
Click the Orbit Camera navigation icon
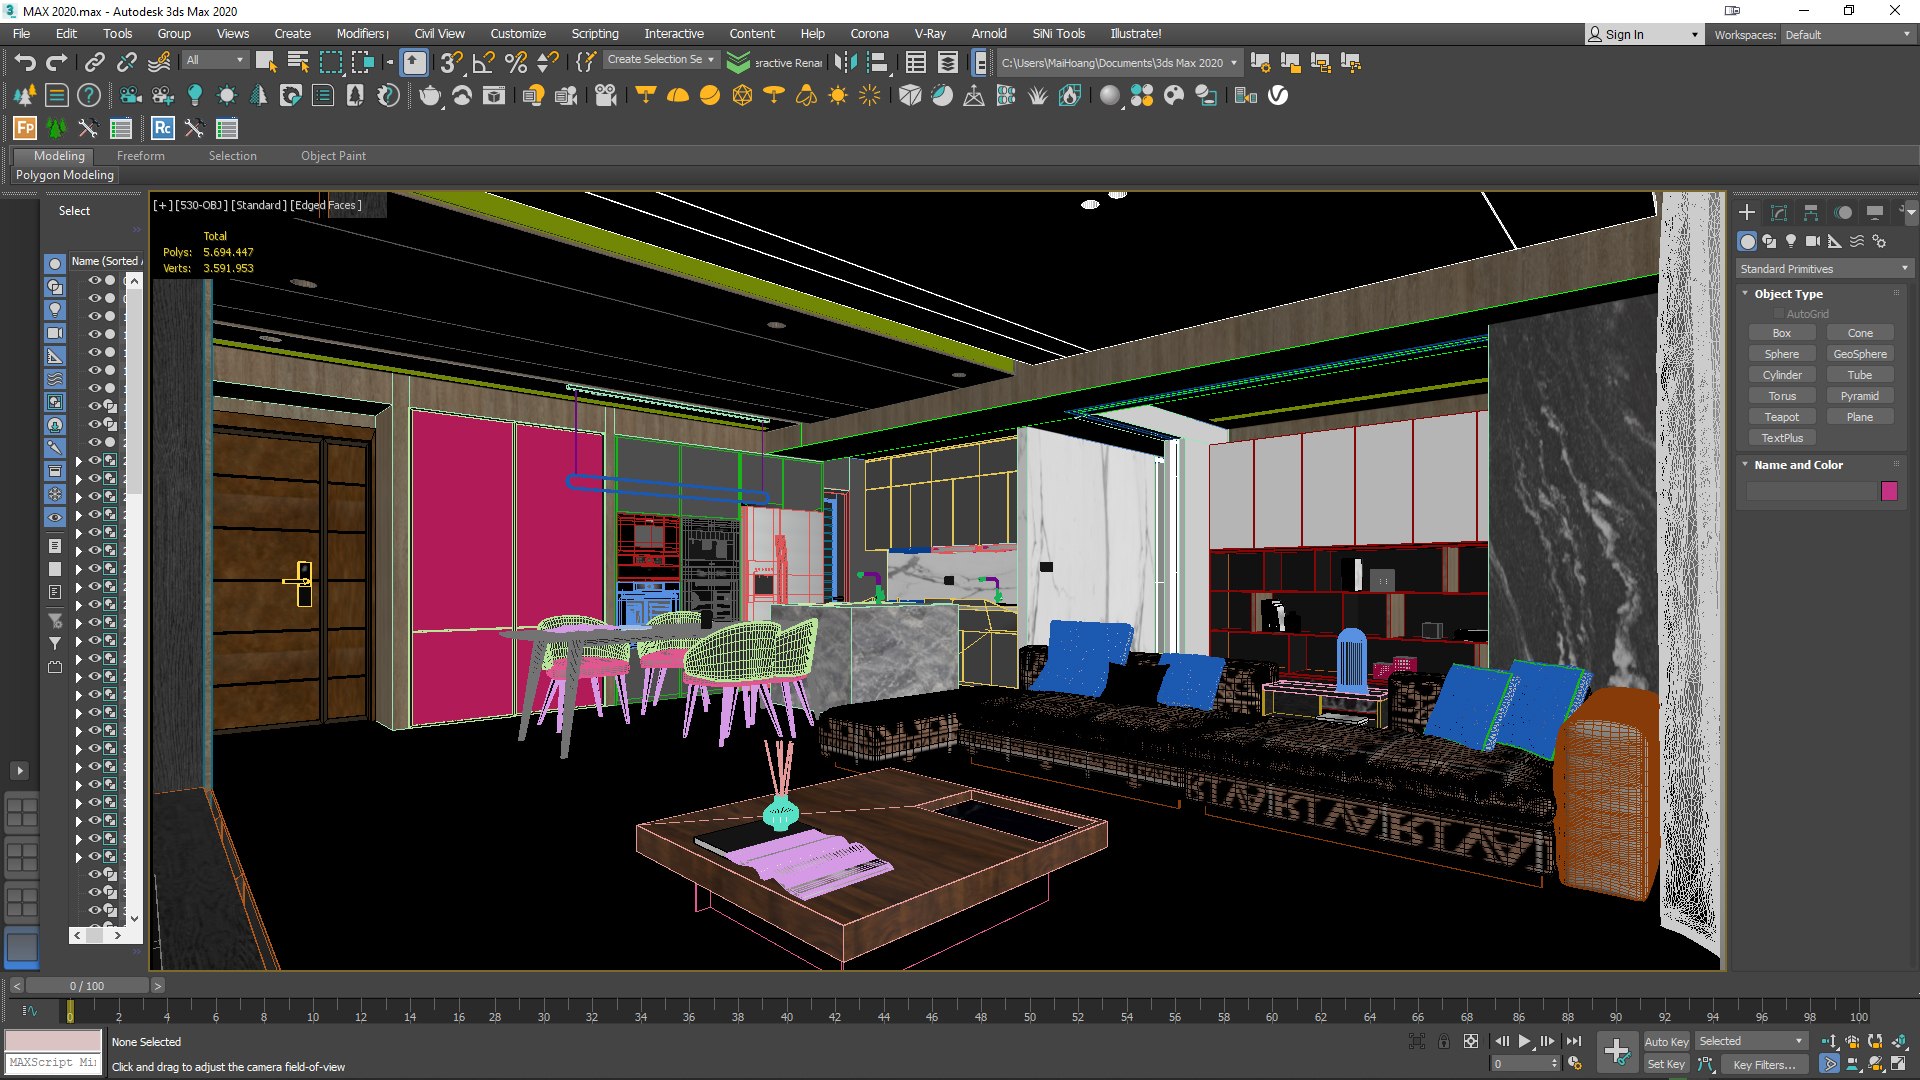point(1875,1064)
